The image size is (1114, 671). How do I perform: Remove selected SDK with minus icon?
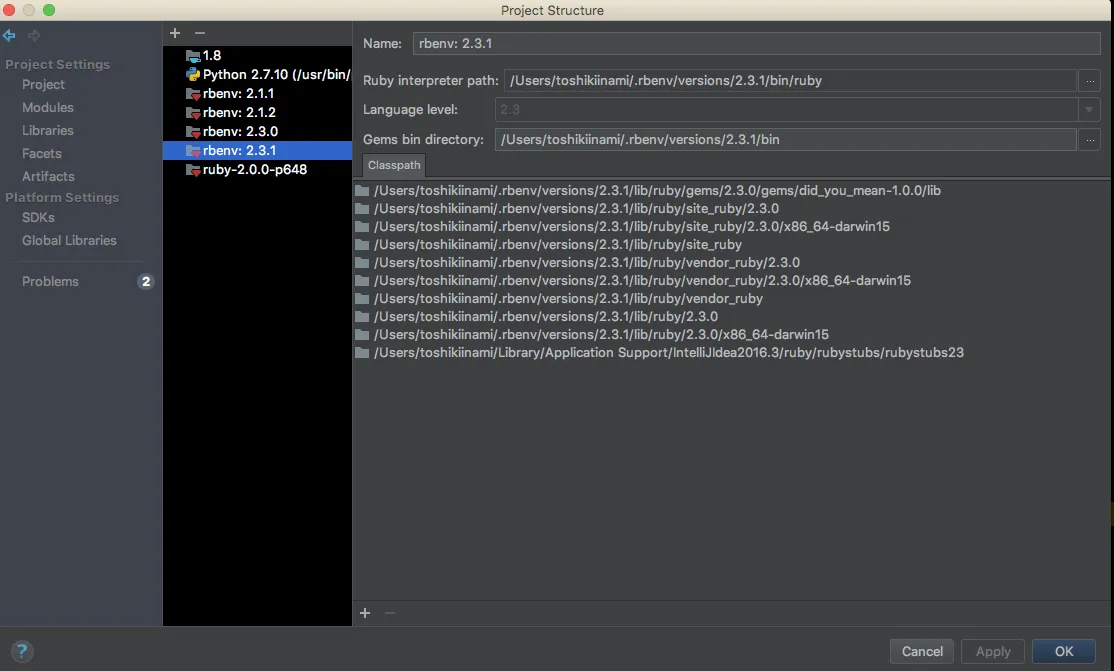(200, 33)
